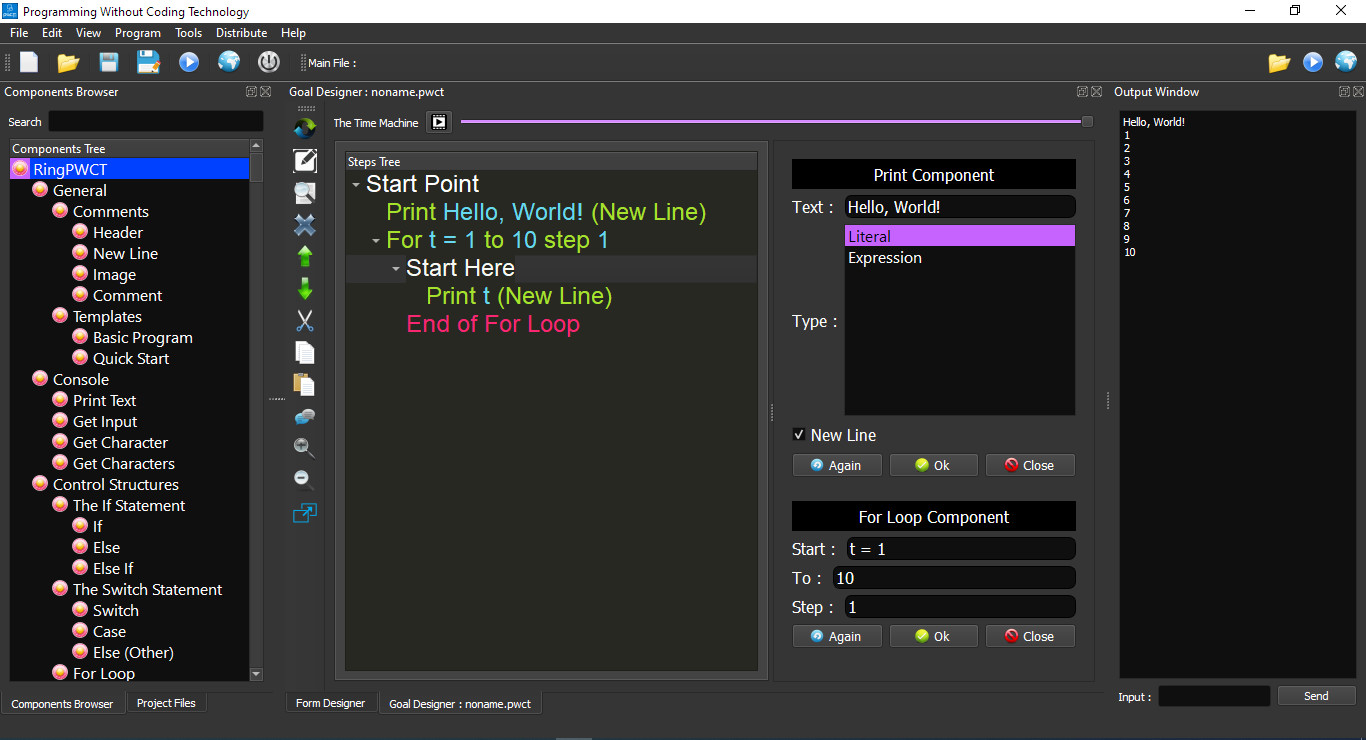The height and width of the screenshot is (740, 1366).
Task: Select Expression as the Text type
Action: click(x=884, y=257)
